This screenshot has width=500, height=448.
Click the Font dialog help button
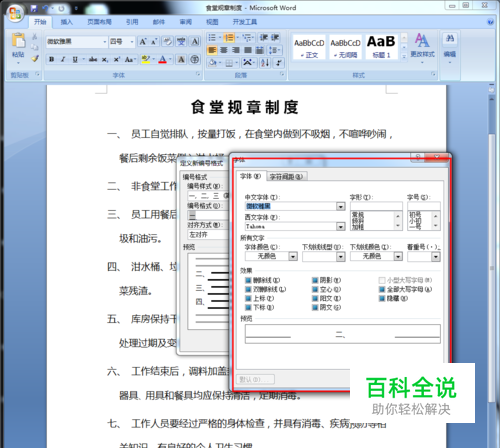pyautogui.click(x=417, y=157)
